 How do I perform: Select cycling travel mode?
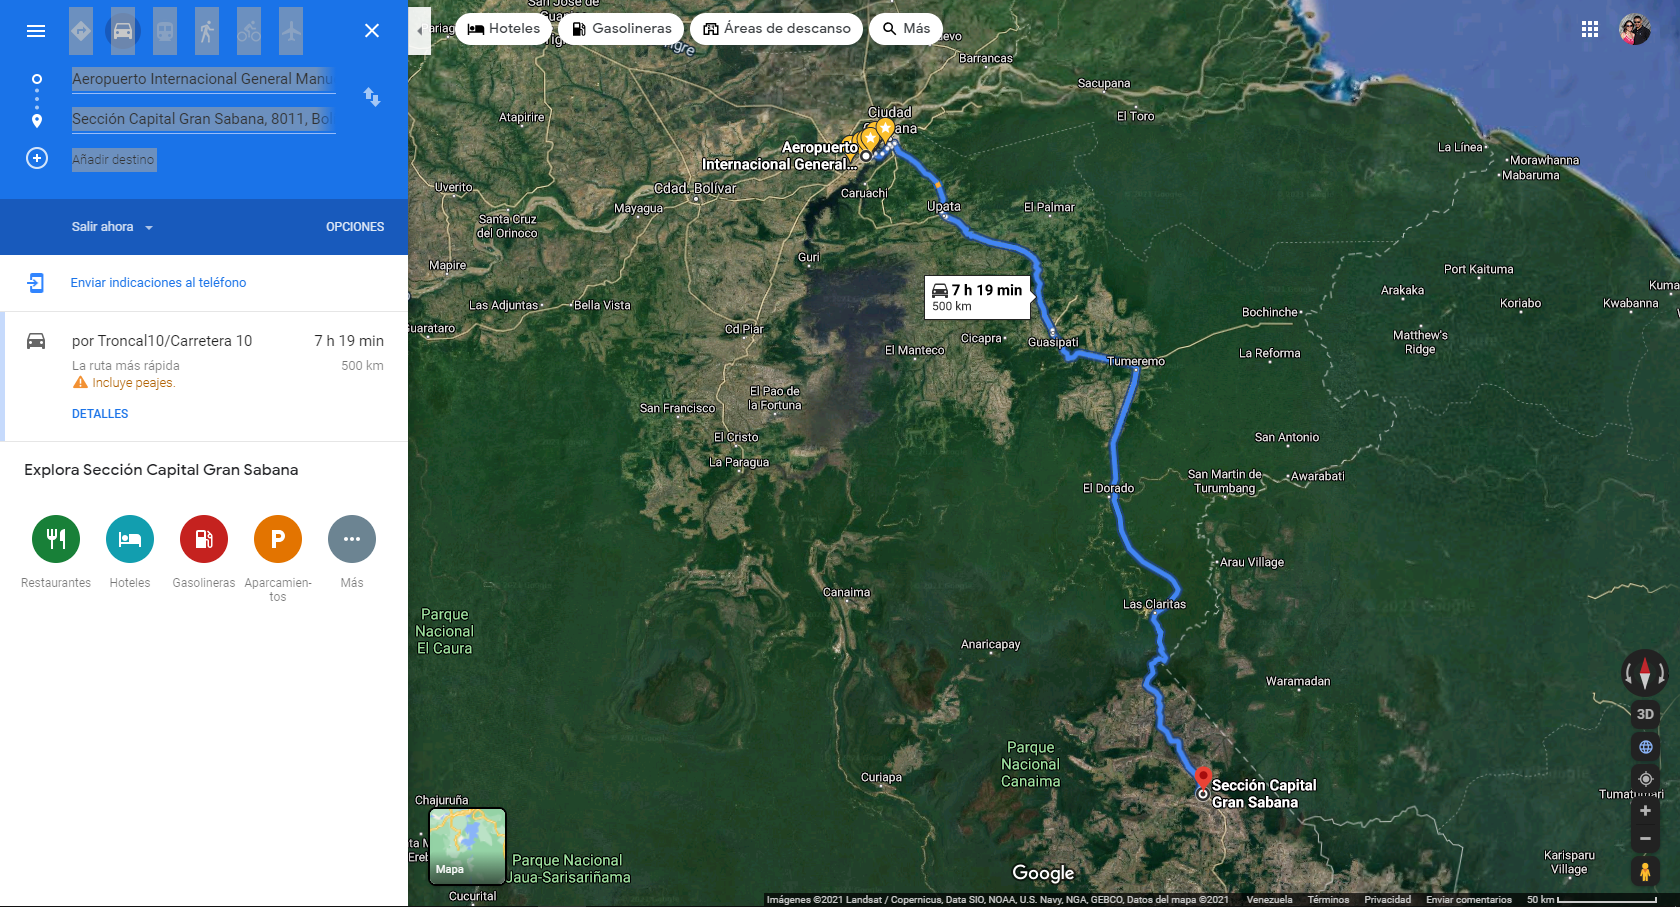(249, 31)
